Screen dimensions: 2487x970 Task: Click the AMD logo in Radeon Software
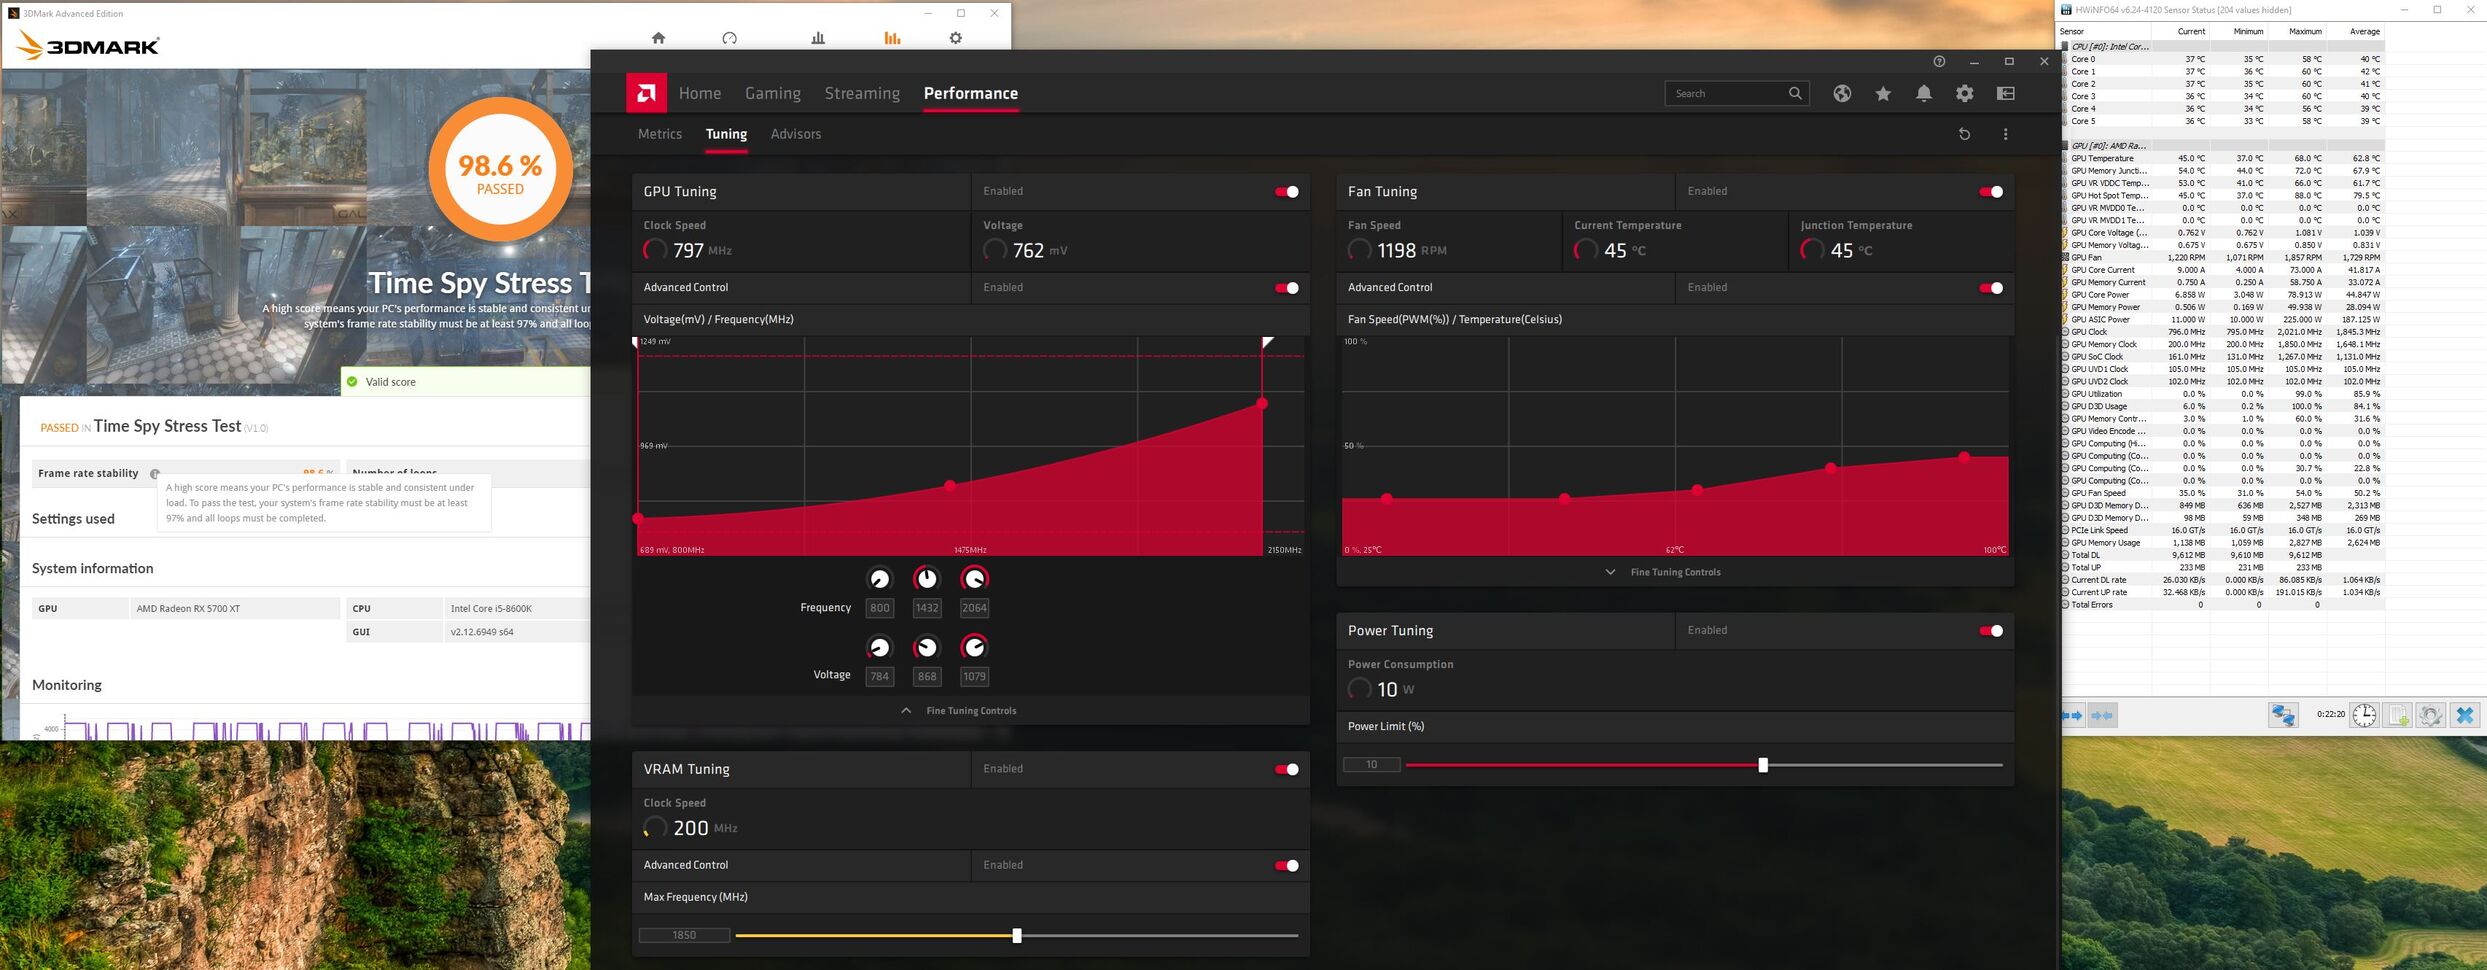pyautogui.click(x=646, y=93)
